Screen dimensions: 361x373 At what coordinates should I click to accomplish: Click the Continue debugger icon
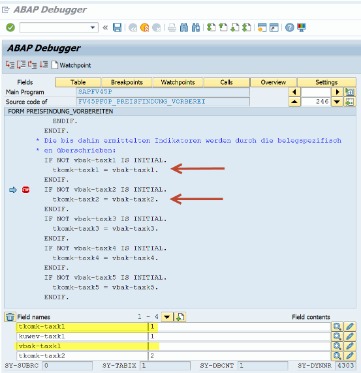44,65
